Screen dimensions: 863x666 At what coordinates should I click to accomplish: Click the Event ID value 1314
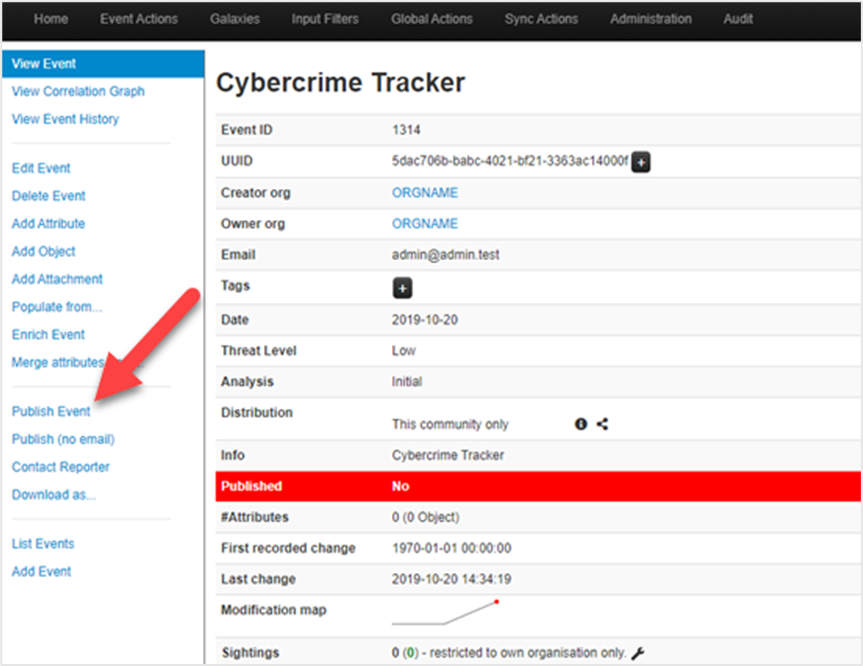coord(406,130)
